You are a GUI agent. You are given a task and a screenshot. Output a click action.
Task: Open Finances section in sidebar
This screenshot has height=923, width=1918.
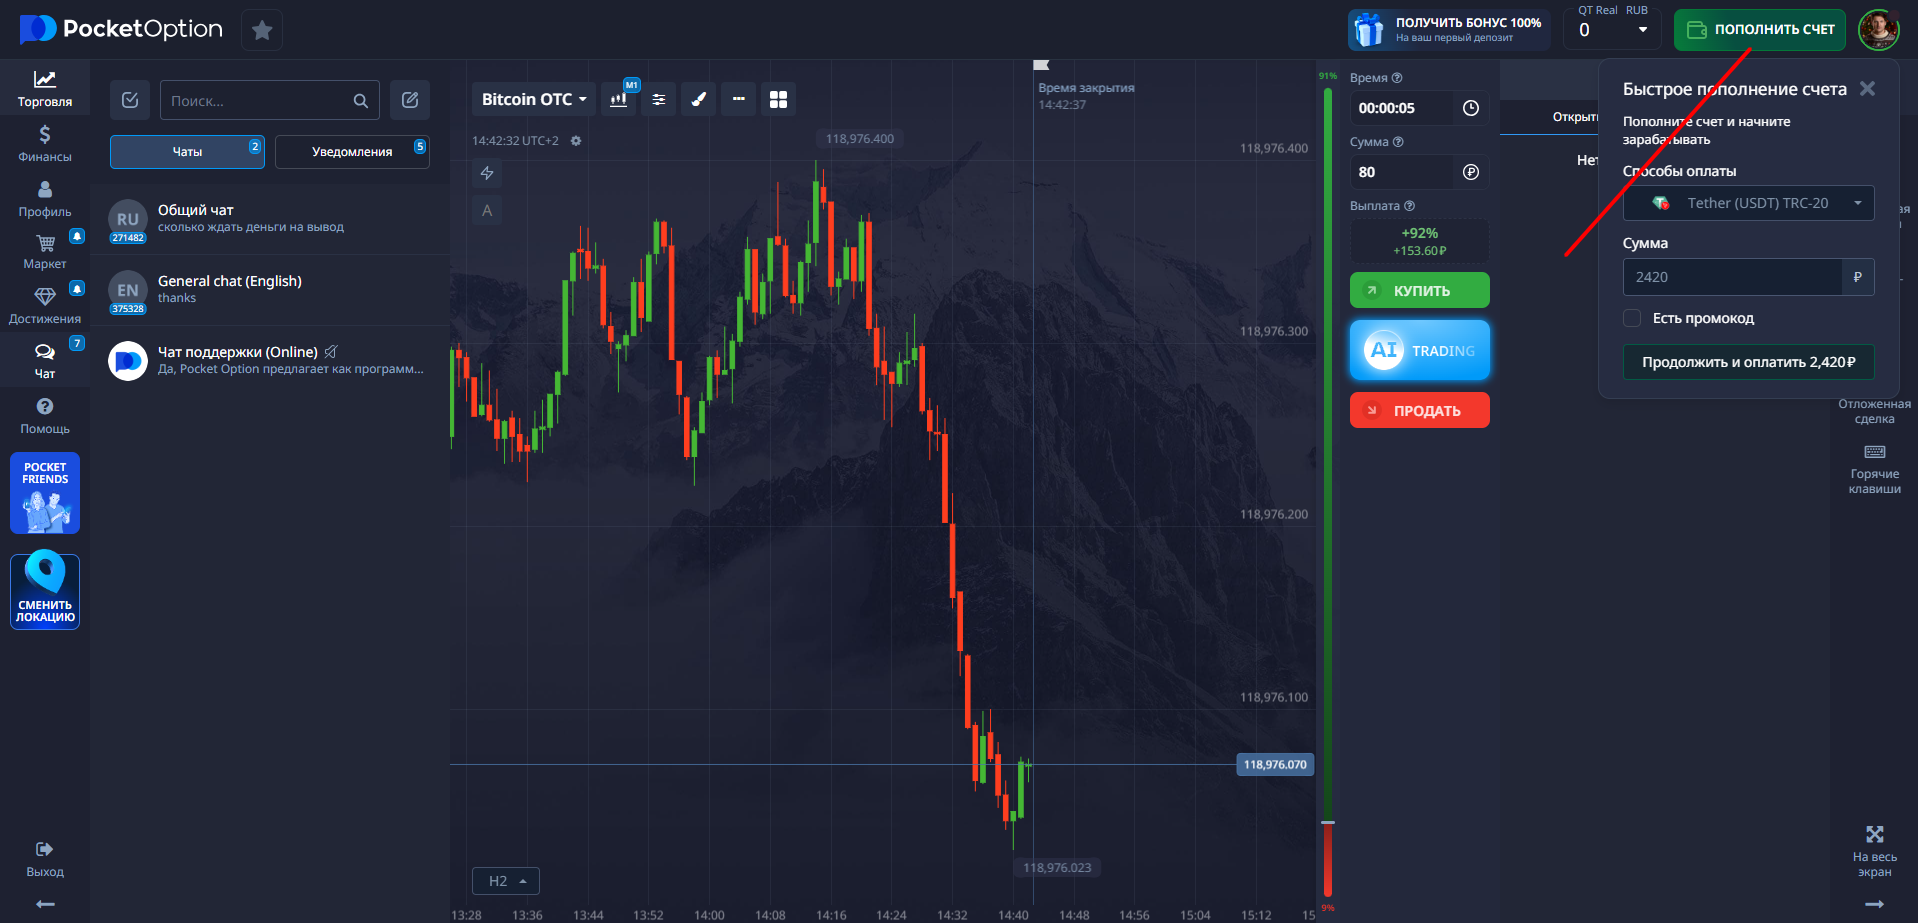tap(45, 143)
